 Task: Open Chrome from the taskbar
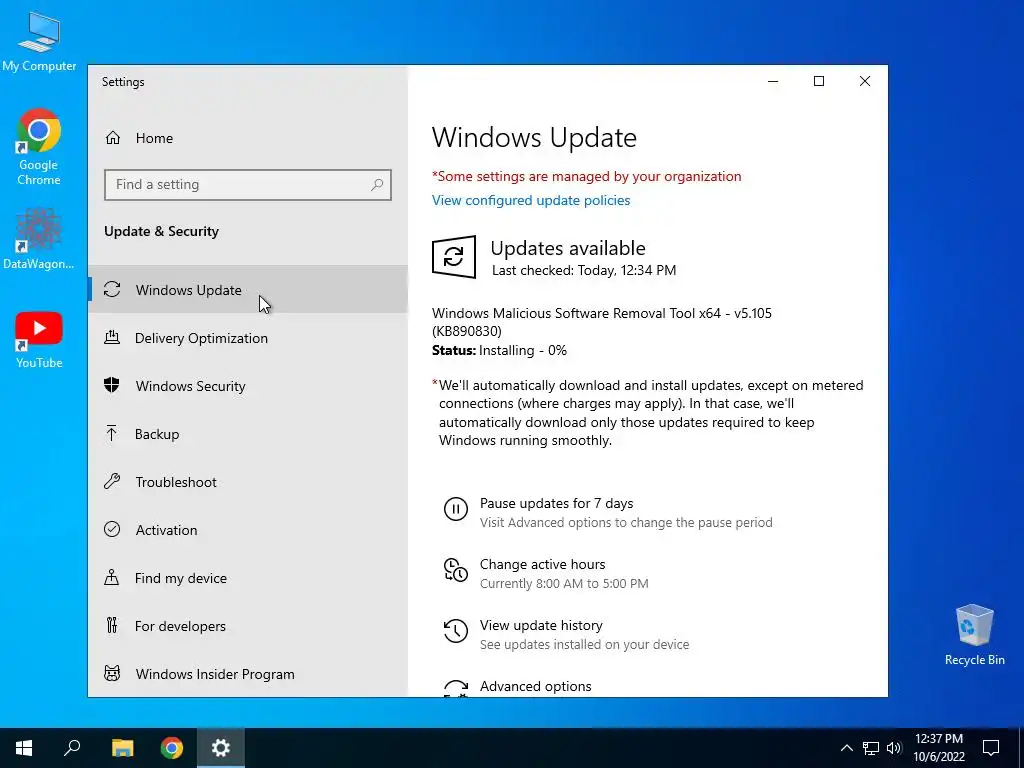[x=172, y=748]
